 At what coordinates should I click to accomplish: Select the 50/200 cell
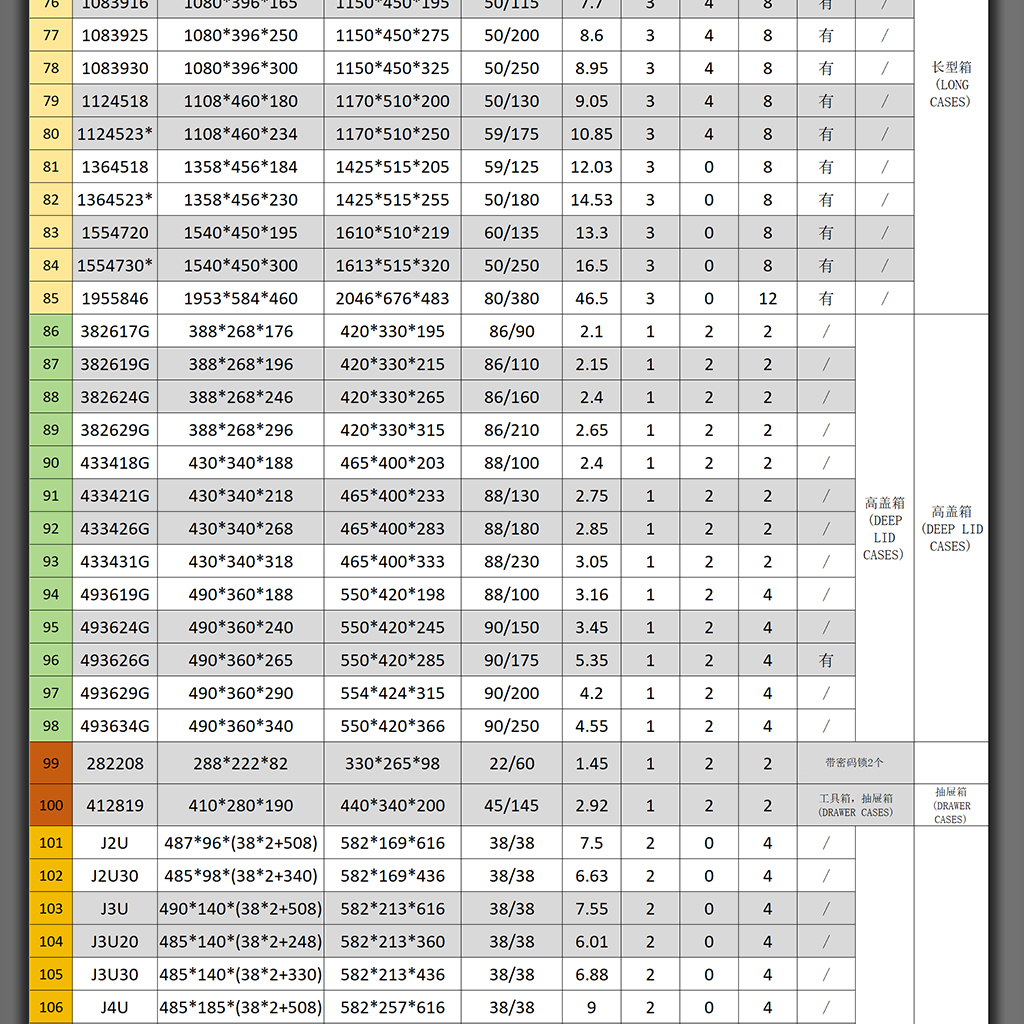coord(511,35)
